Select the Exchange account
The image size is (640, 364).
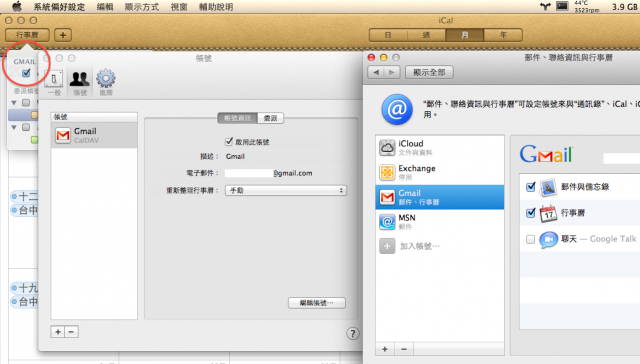[440, 172]
